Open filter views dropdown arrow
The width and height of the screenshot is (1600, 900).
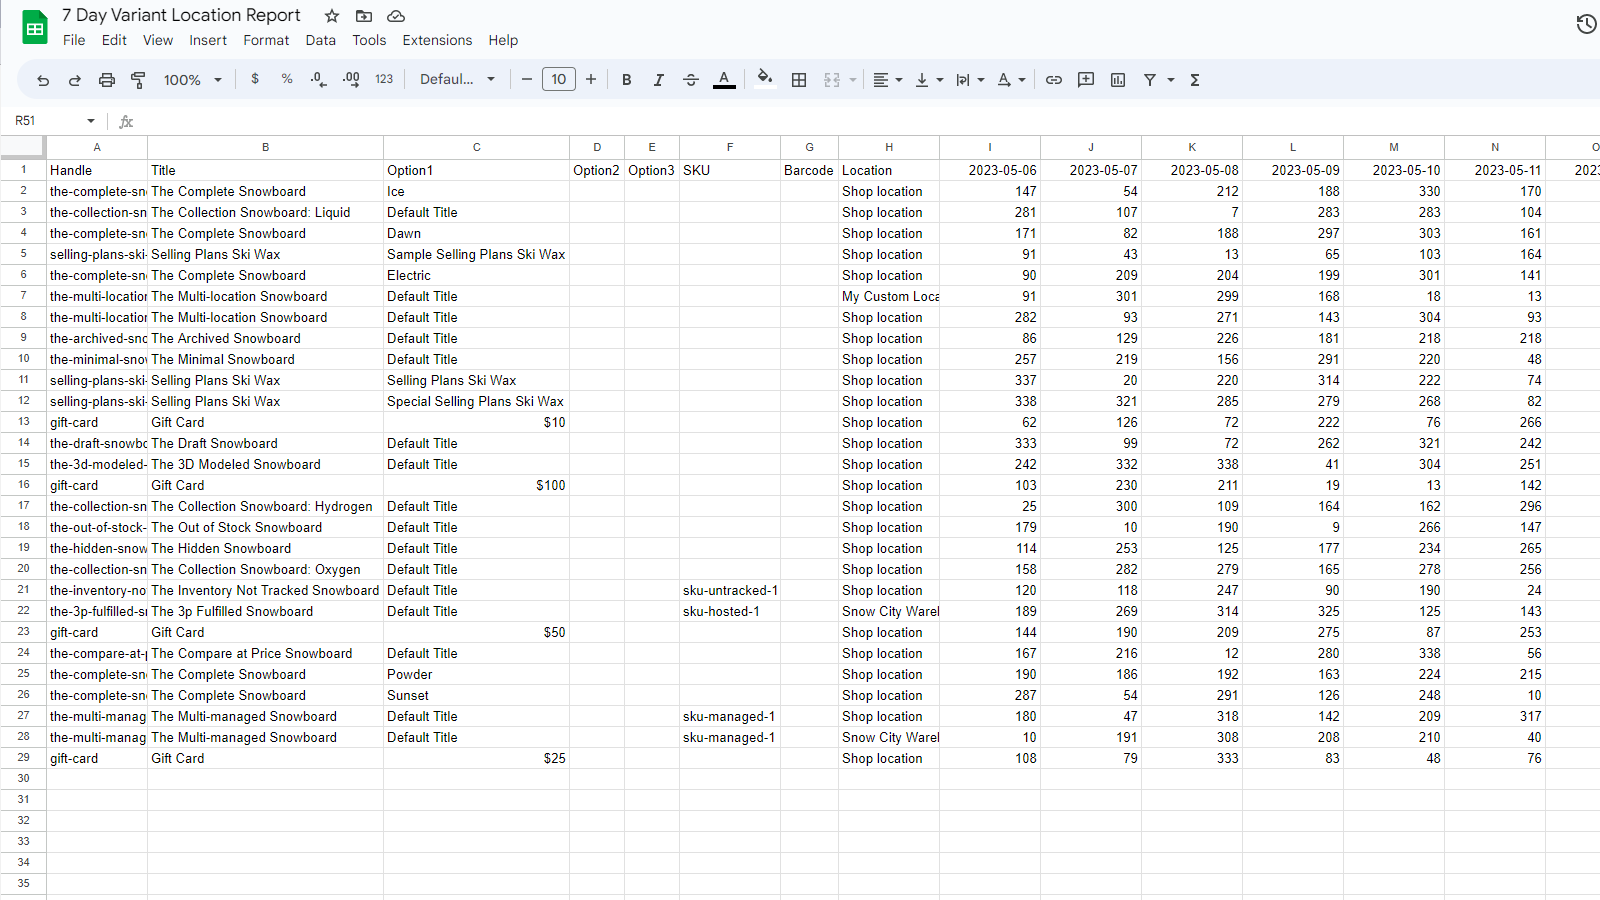pos(1171,80)
